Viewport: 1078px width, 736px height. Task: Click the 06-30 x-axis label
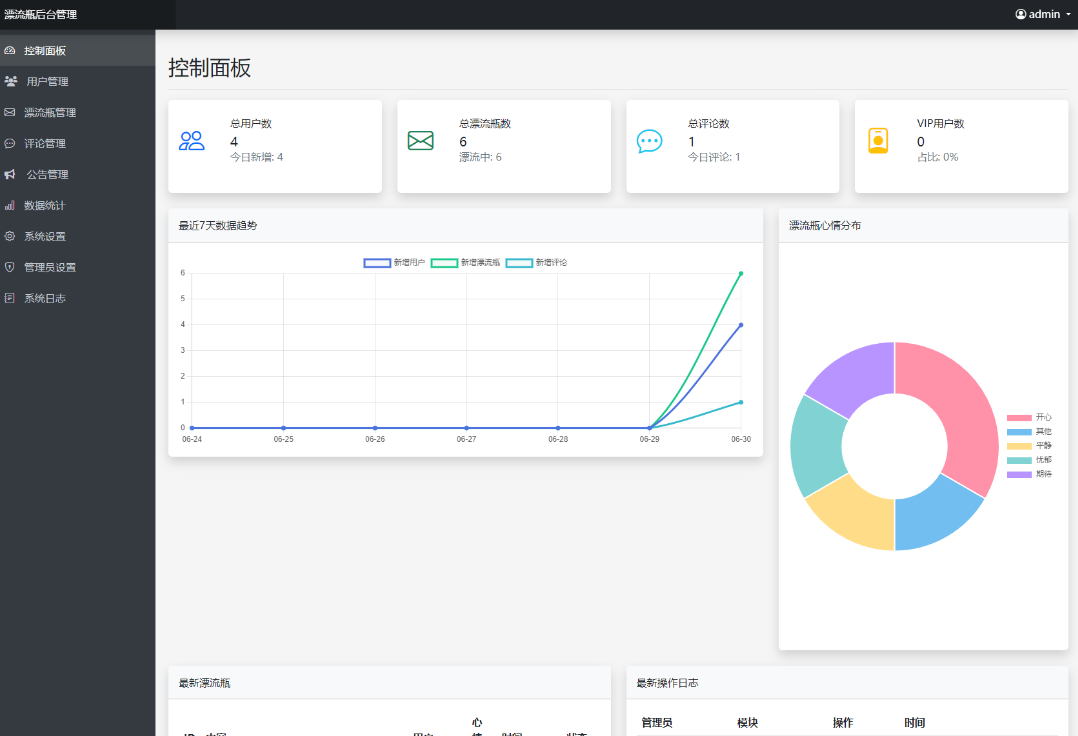tap(741, 439)
